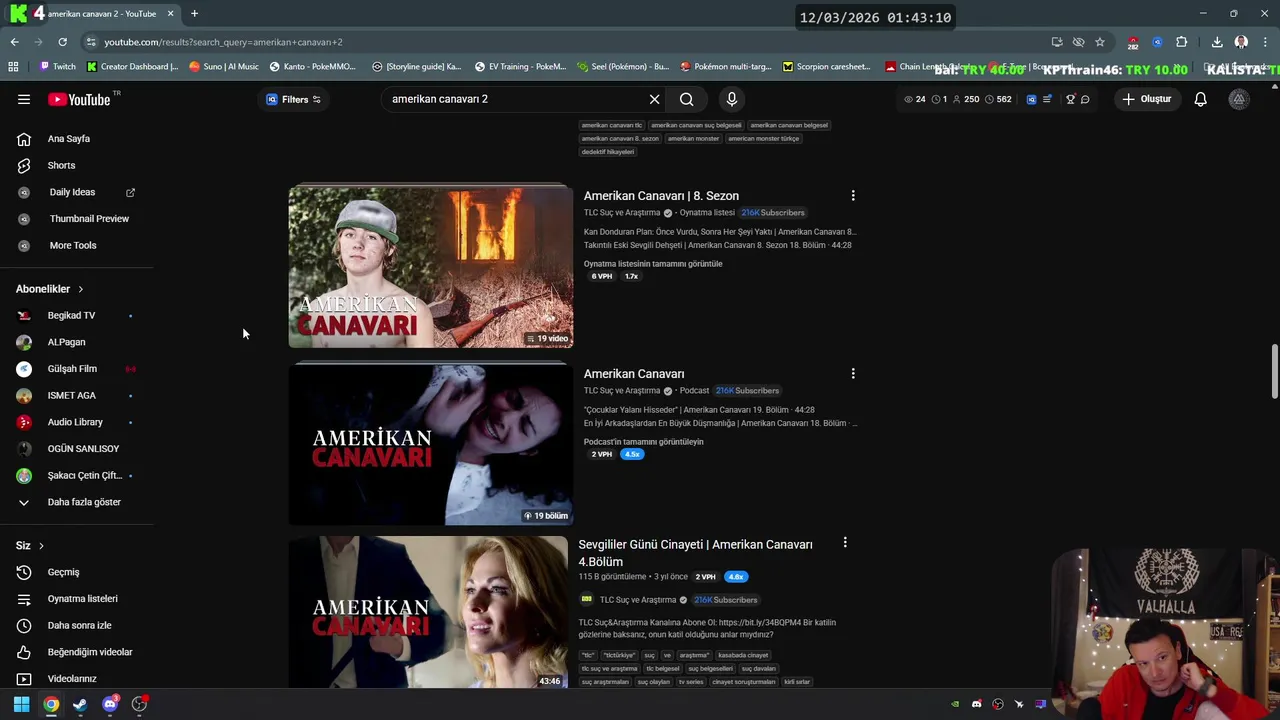The image size is (1280, 720).
Task: Open the Filters button beside search
Action: [x=293, y=99]
